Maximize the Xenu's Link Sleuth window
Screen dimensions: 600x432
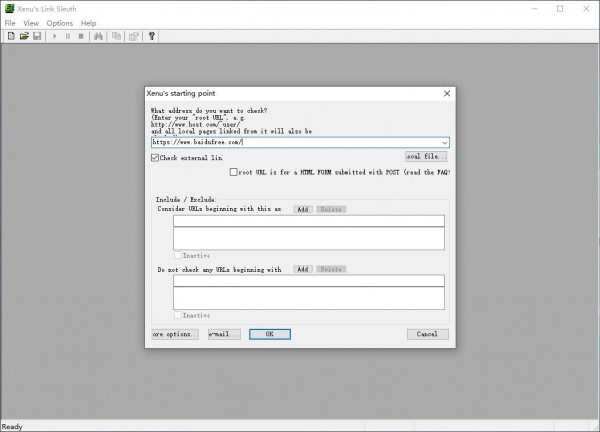pos(560,8)
